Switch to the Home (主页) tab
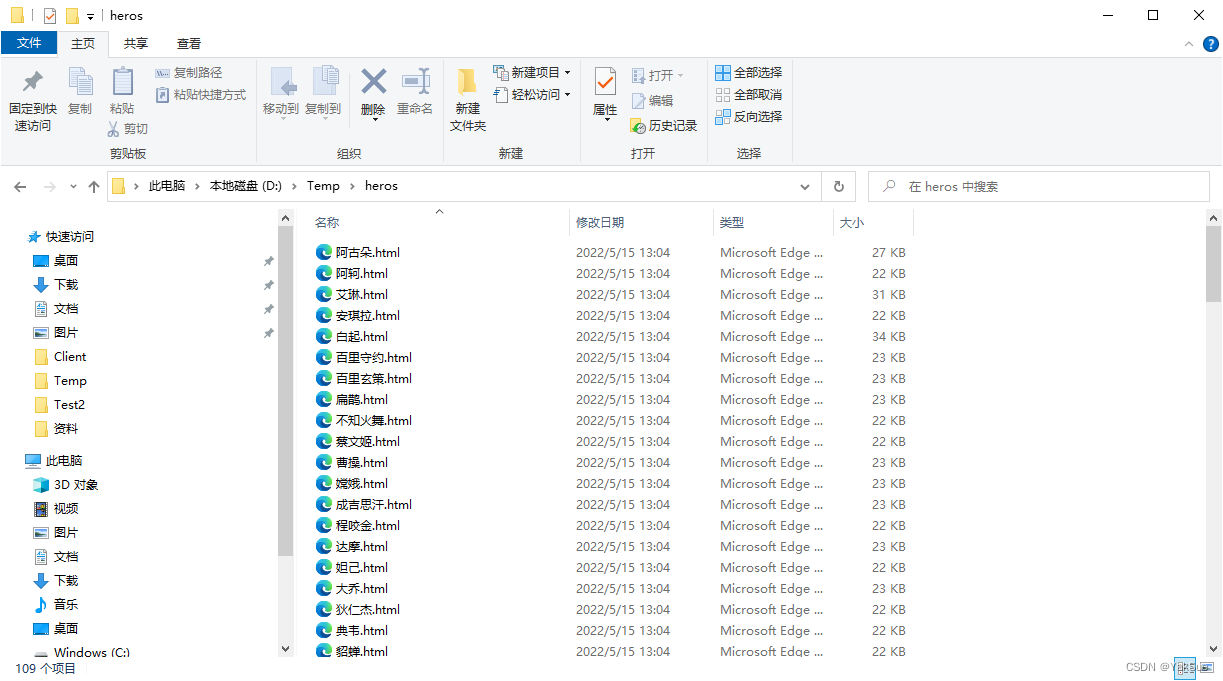Screen dimensions: 1223x681 83,43
